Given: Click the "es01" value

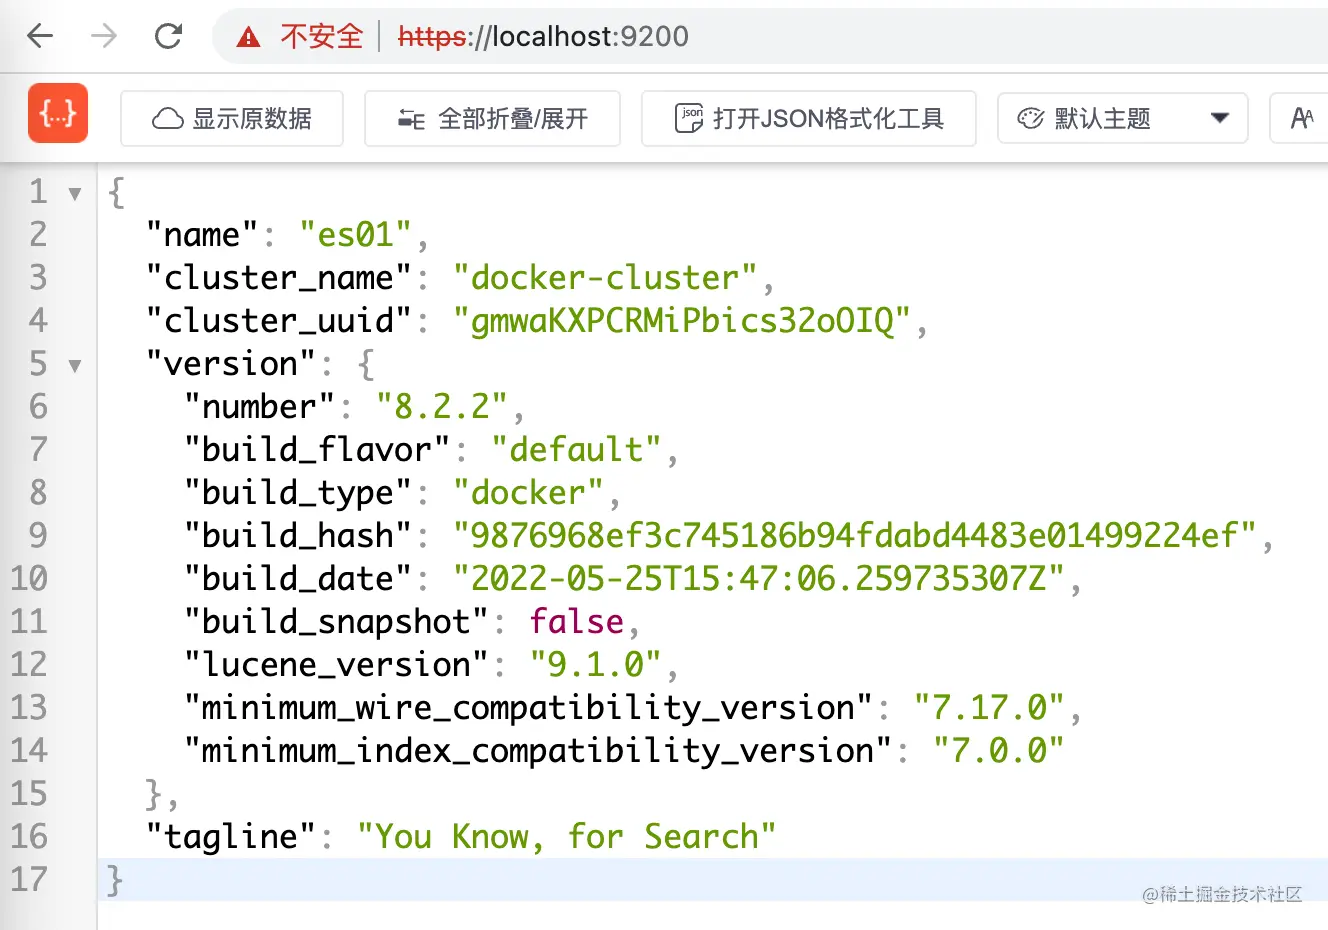Looking at the screenshot, I should pos(356,235).
